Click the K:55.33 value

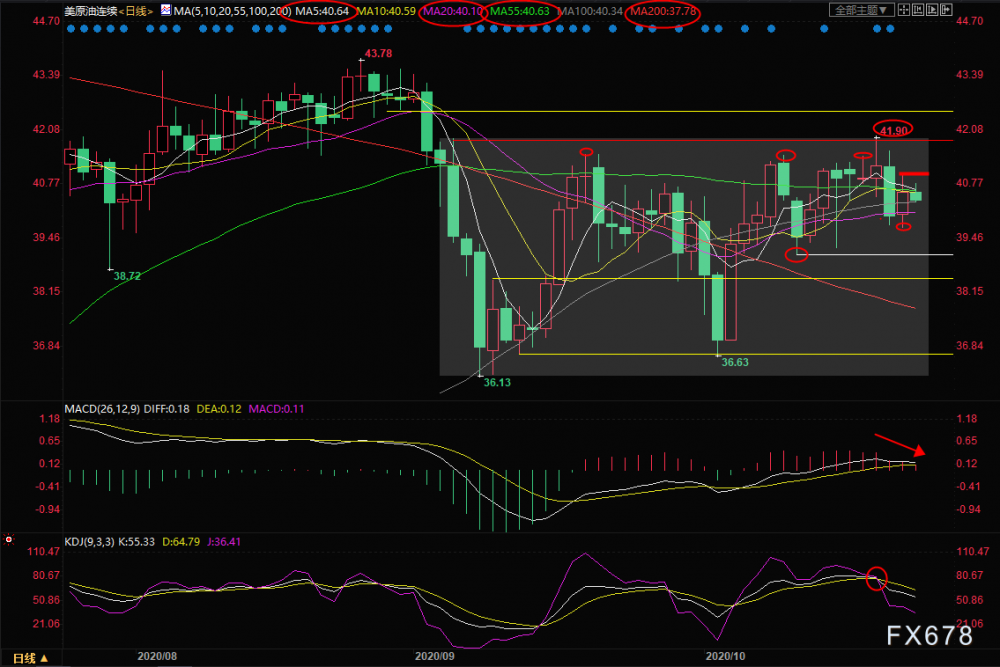click(136, 541)
